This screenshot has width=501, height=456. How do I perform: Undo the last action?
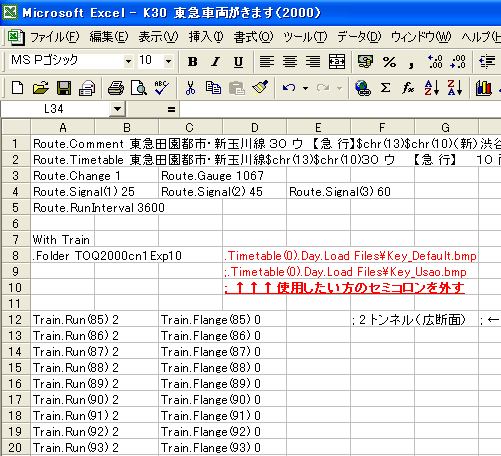click(x=289, y=88)
